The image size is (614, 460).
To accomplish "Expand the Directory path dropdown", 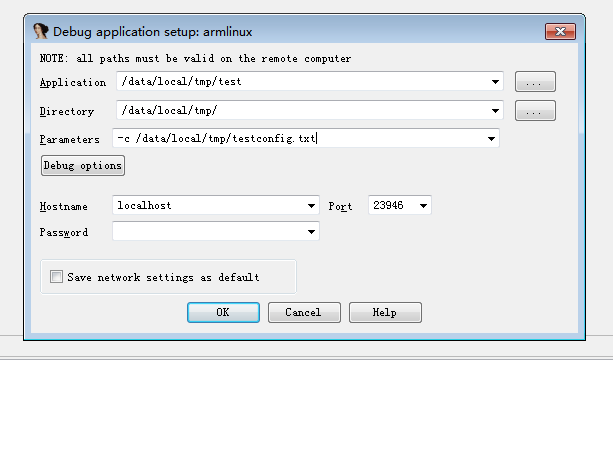I will pyautogui.click(x=495, y=111).
